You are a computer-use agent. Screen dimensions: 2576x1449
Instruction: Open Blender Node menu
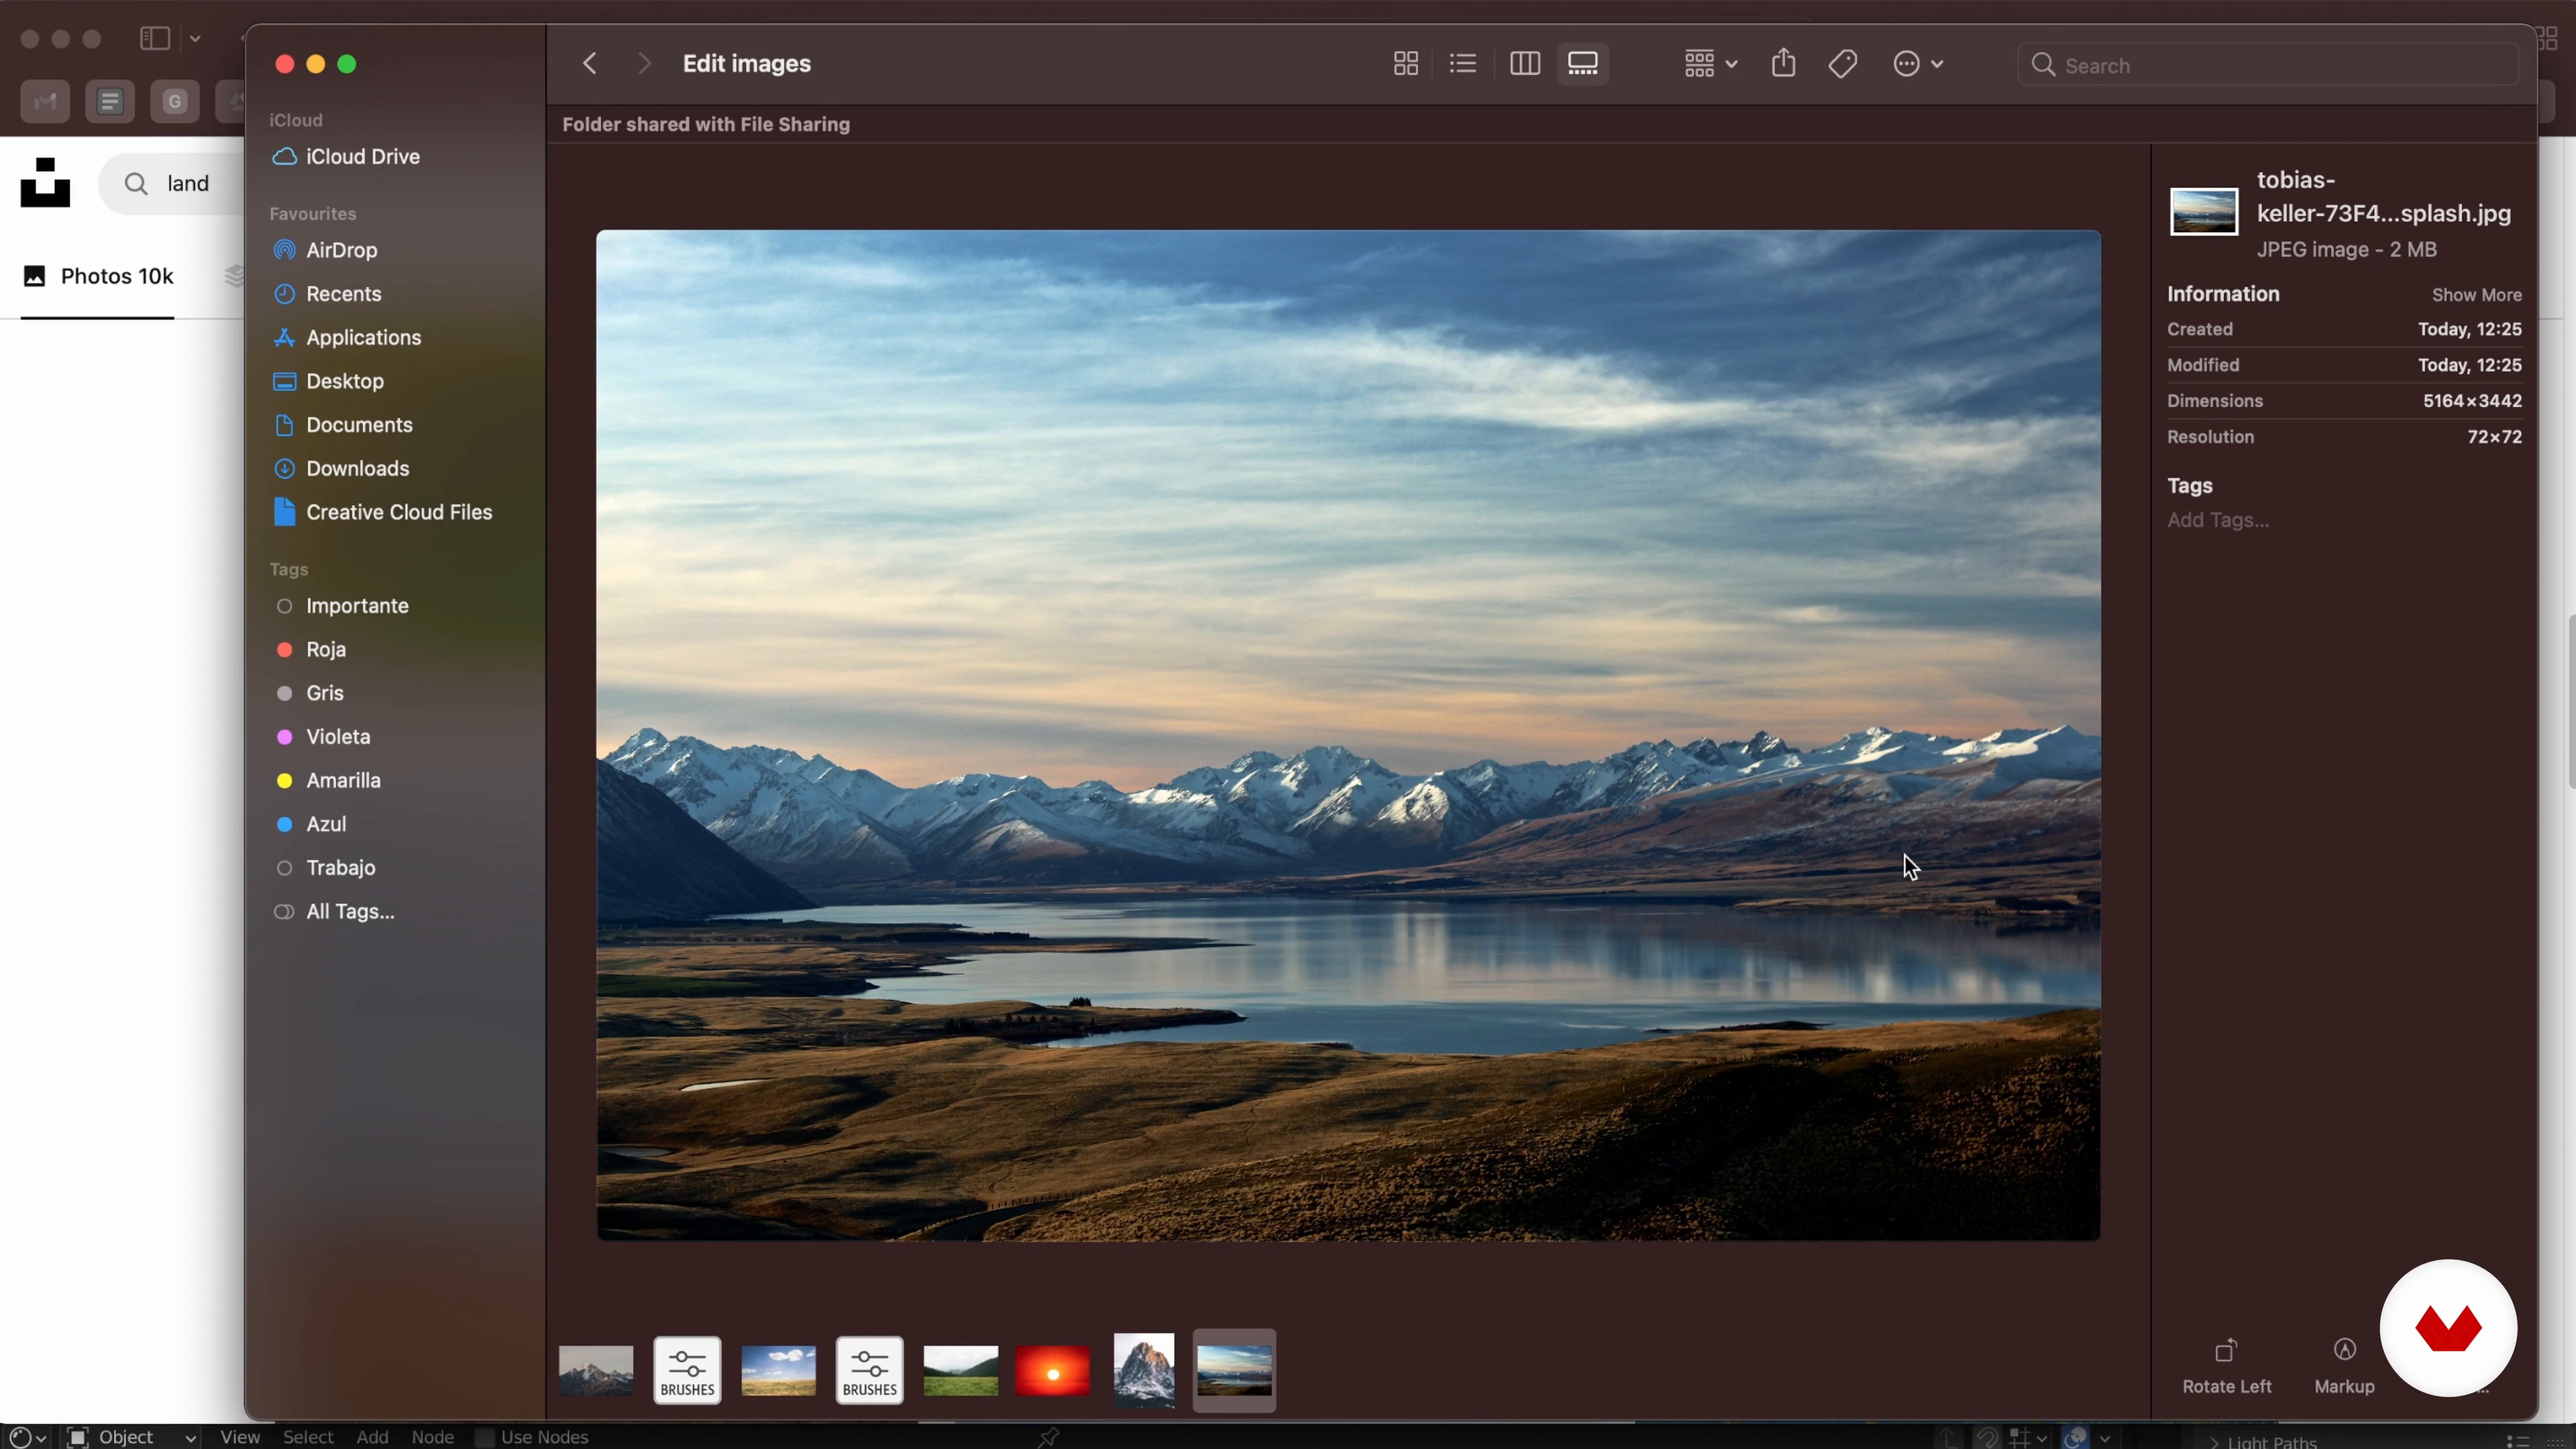pos(433,1437)
